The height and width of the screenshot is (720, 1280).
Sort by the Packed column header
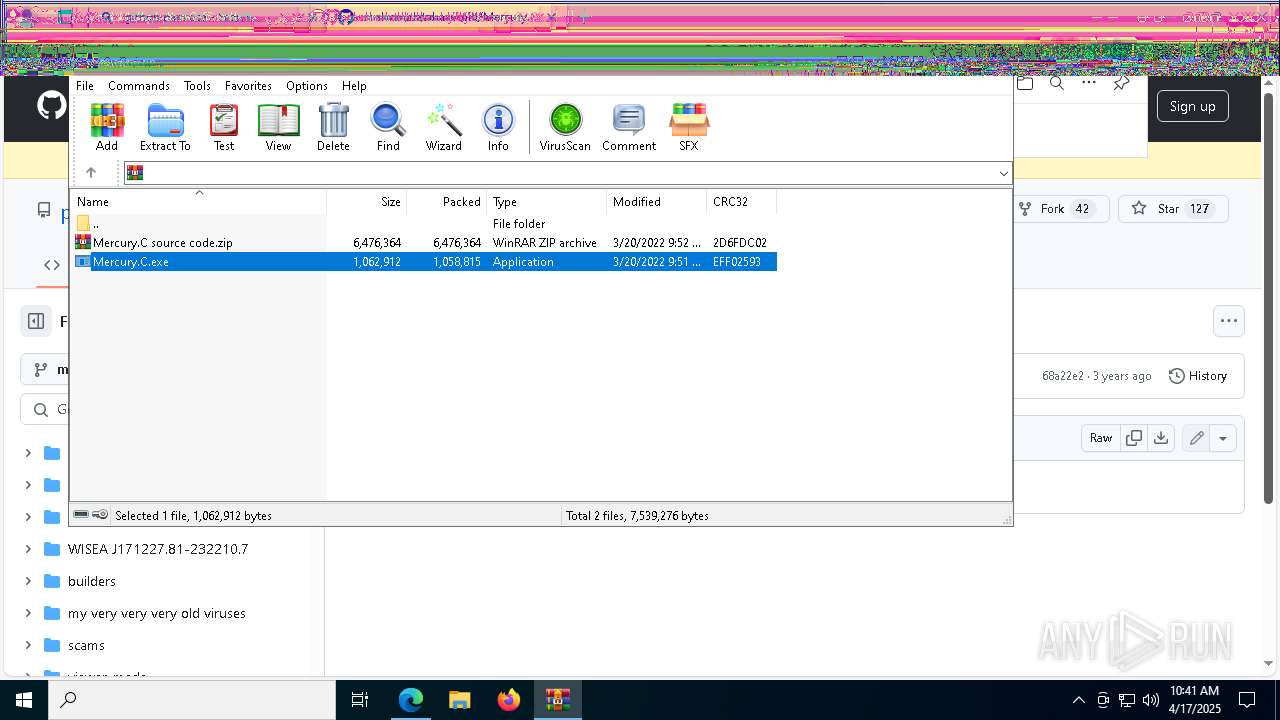tap(447, 202)
